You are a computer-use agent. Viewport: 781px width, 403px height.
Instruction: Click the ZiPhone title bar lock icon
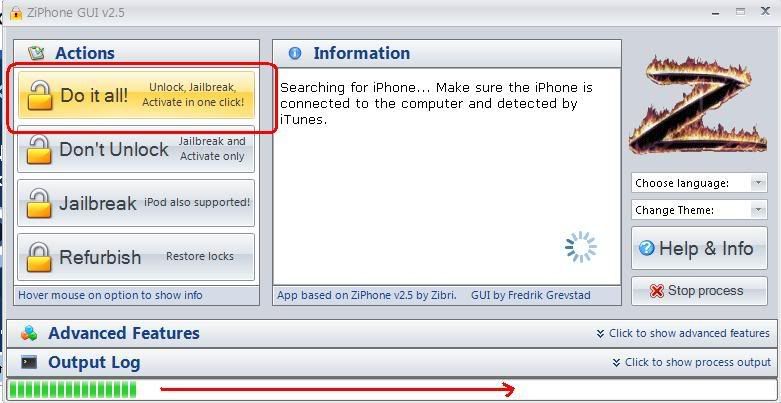[16, 12]
